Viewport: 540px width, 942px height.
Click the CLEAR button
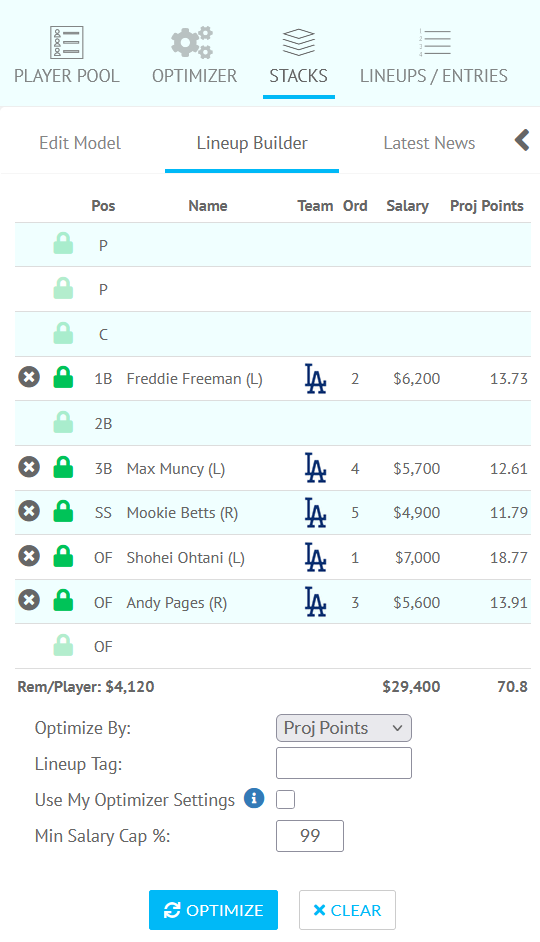click(x=347, y=910)
